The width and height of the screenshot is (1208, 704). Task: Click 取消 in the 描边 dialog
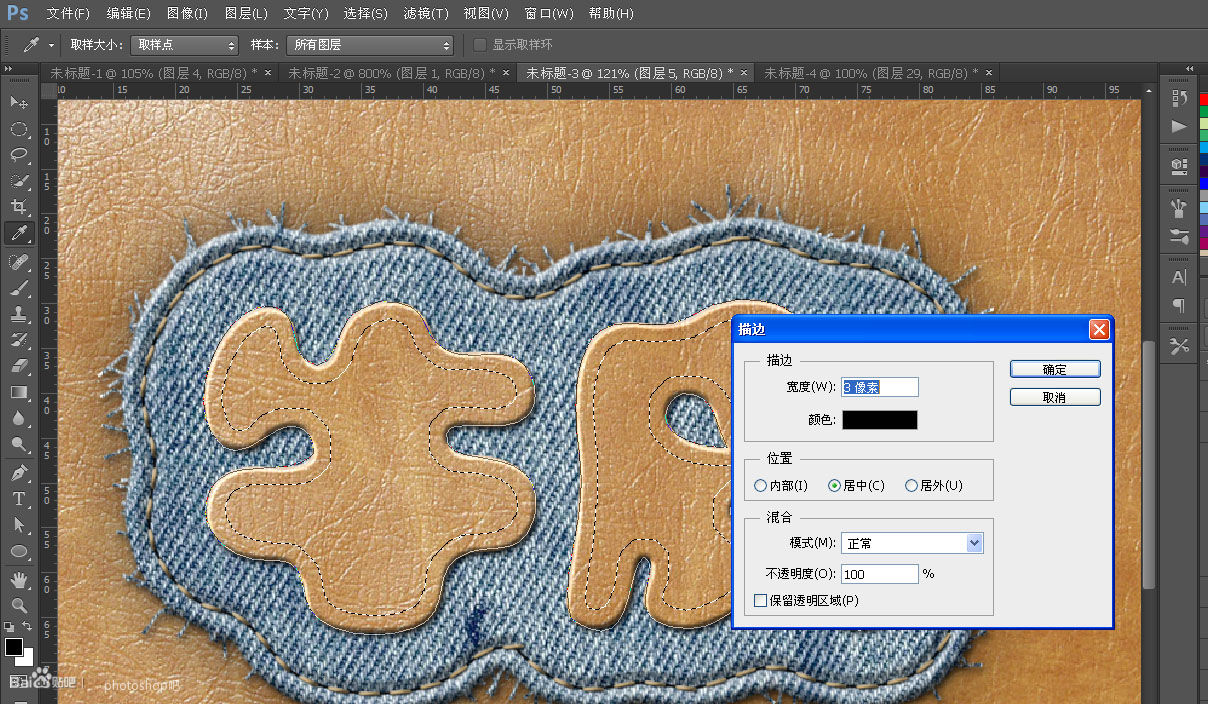pos(1055,397)
